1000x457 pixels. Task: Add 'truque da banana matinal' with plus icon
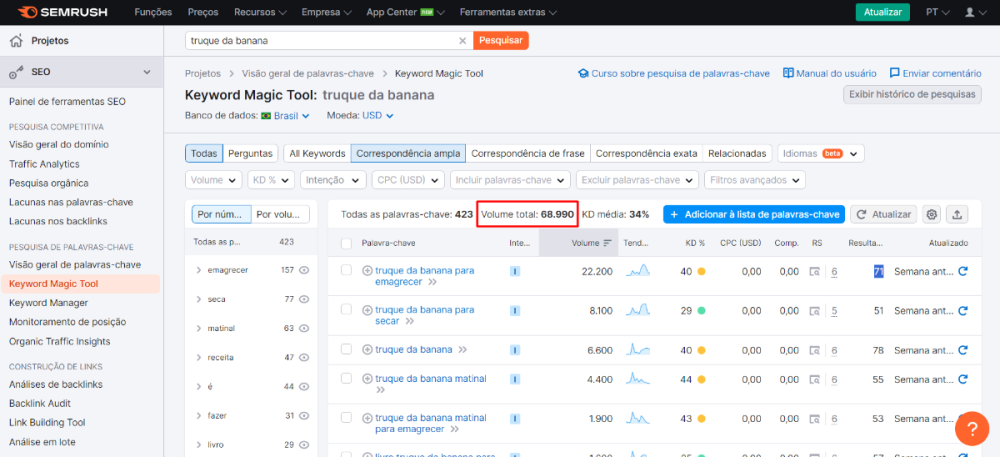pos(367,379)
